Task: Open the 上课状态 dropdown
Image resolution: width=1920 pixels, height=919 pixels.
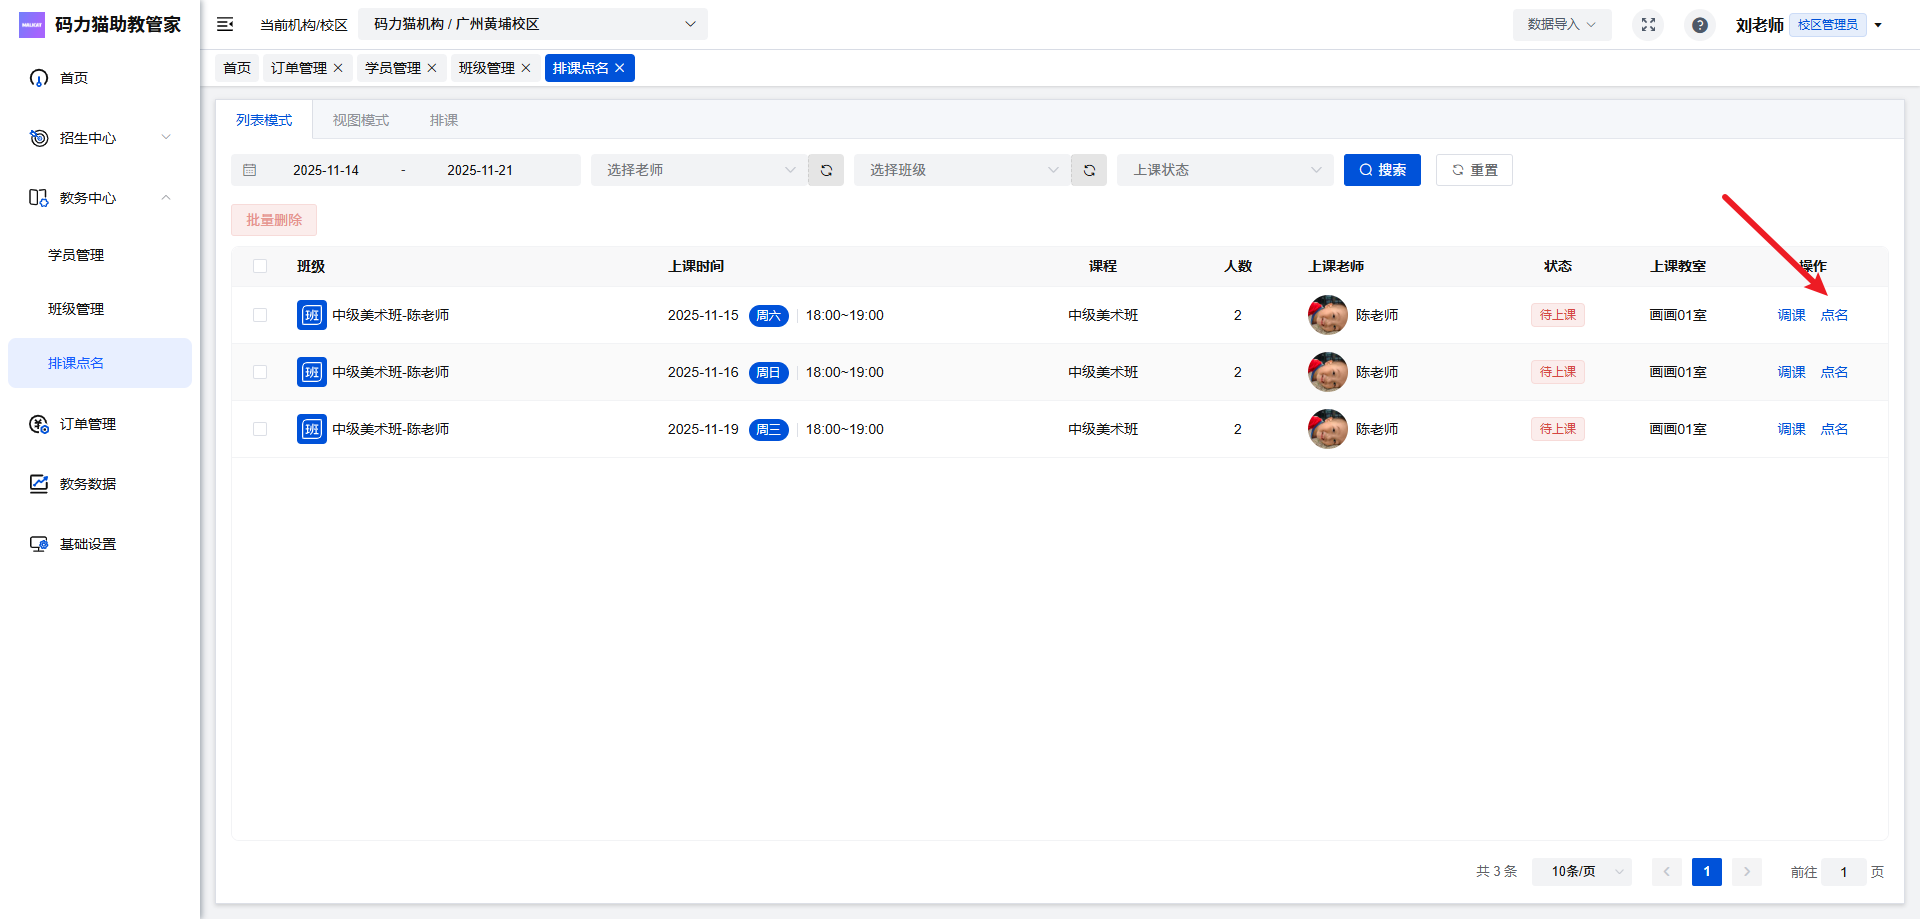Action: click(1225, 170)
